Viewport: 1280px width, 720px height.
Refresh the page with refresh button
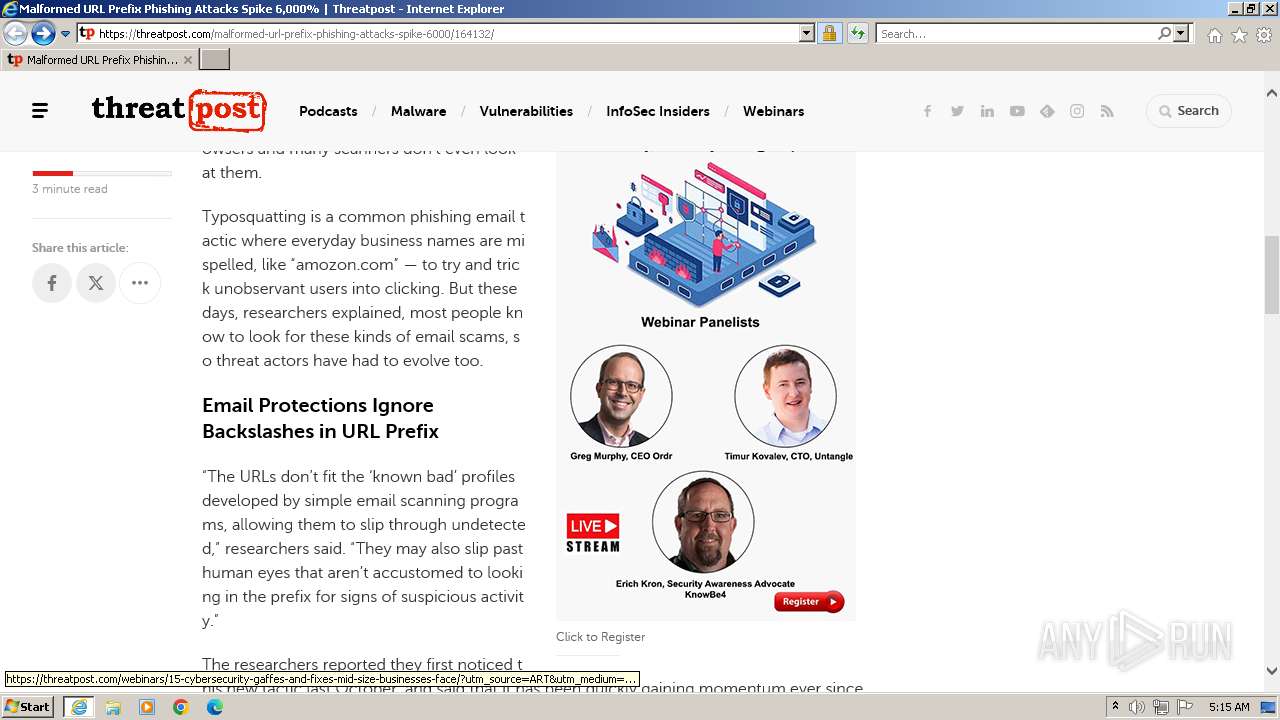coord(857,33)
